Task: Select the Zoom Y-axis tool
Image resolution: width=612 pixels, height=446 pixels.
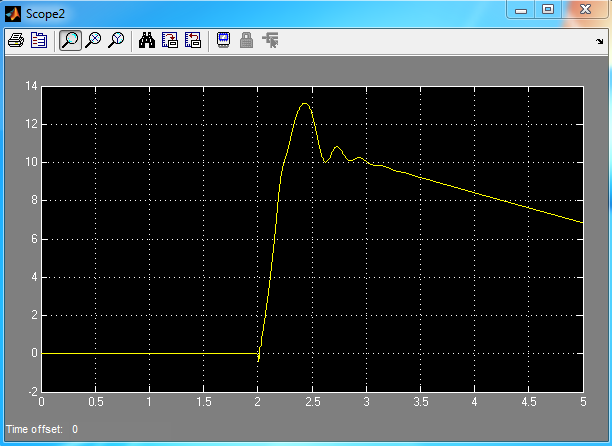Action: (x=116, y=41)
